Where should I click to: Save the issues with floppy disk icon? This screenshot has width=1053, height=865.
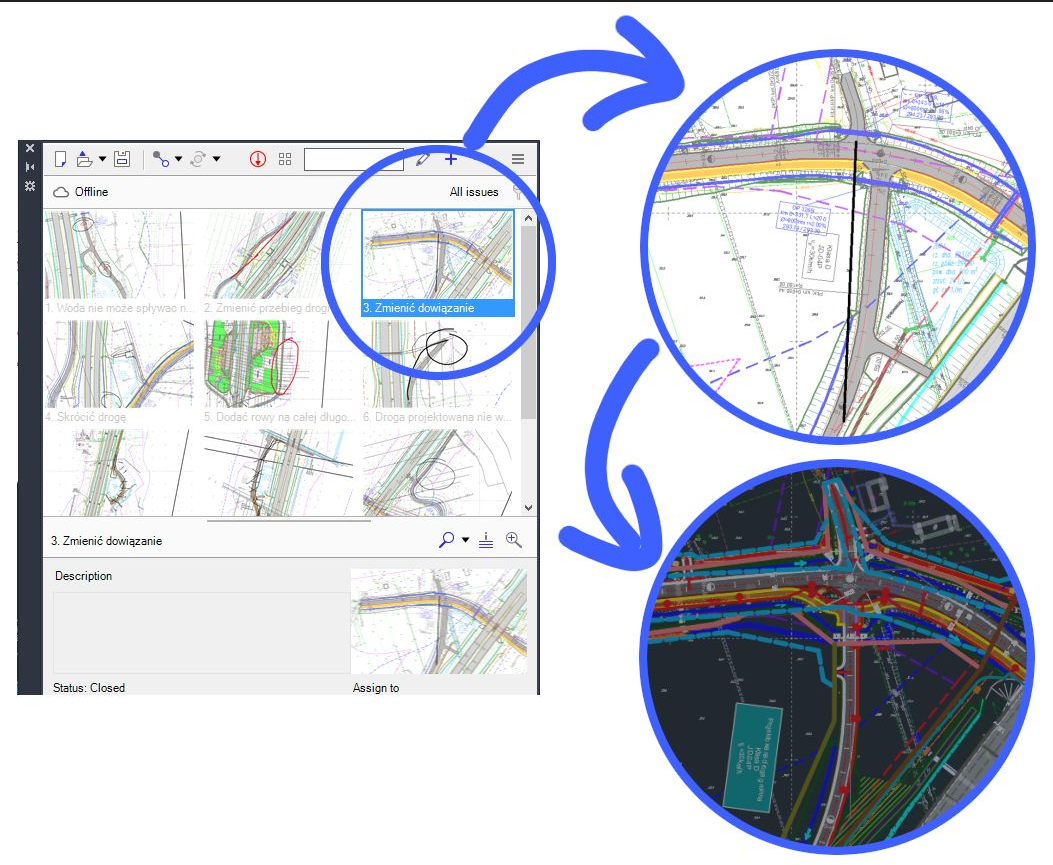[x=122, y=159]
